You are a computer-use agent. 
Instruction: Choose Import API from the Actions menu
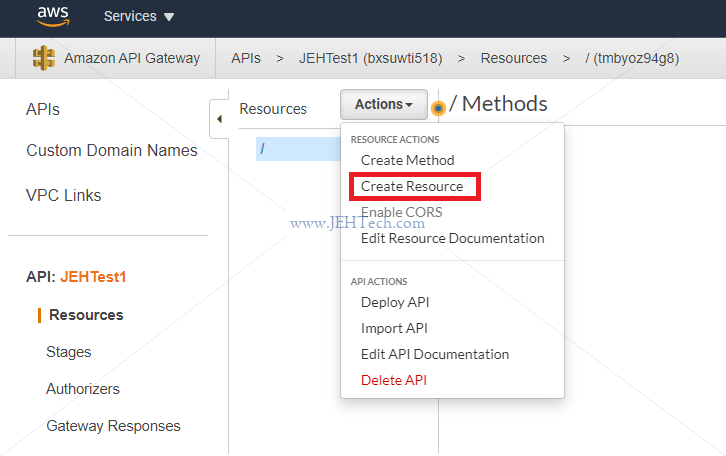click(x=394, y=328)
